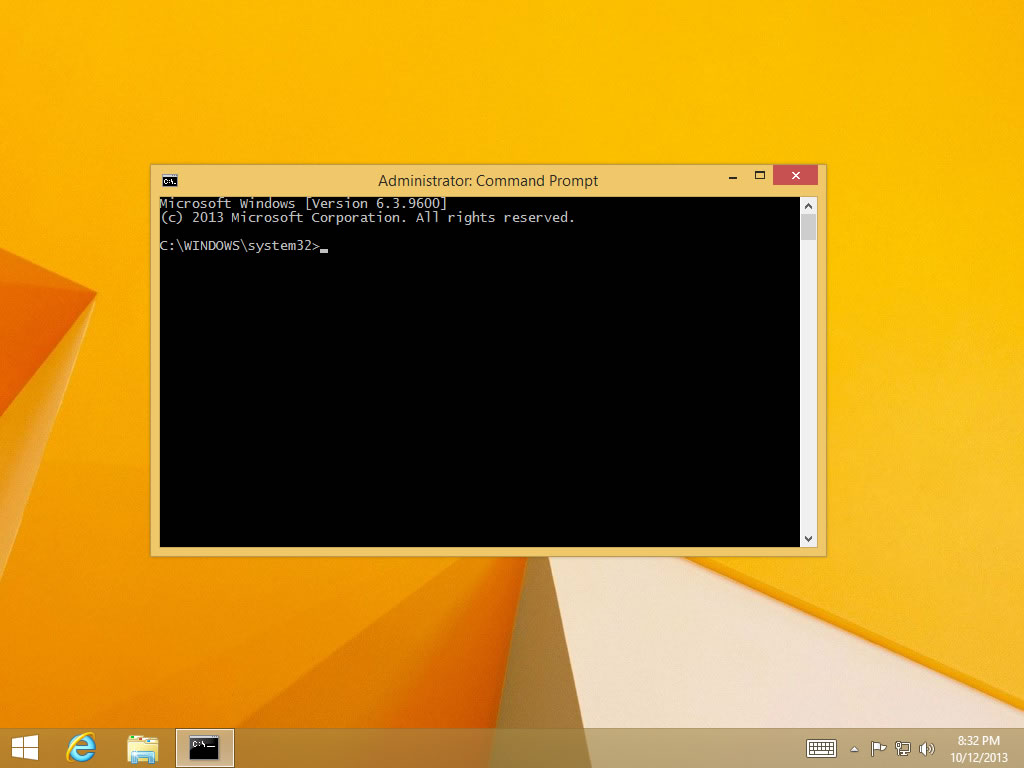Open the network status tray icon
The height and width of the screenshot is (768, 1024).
903,748
